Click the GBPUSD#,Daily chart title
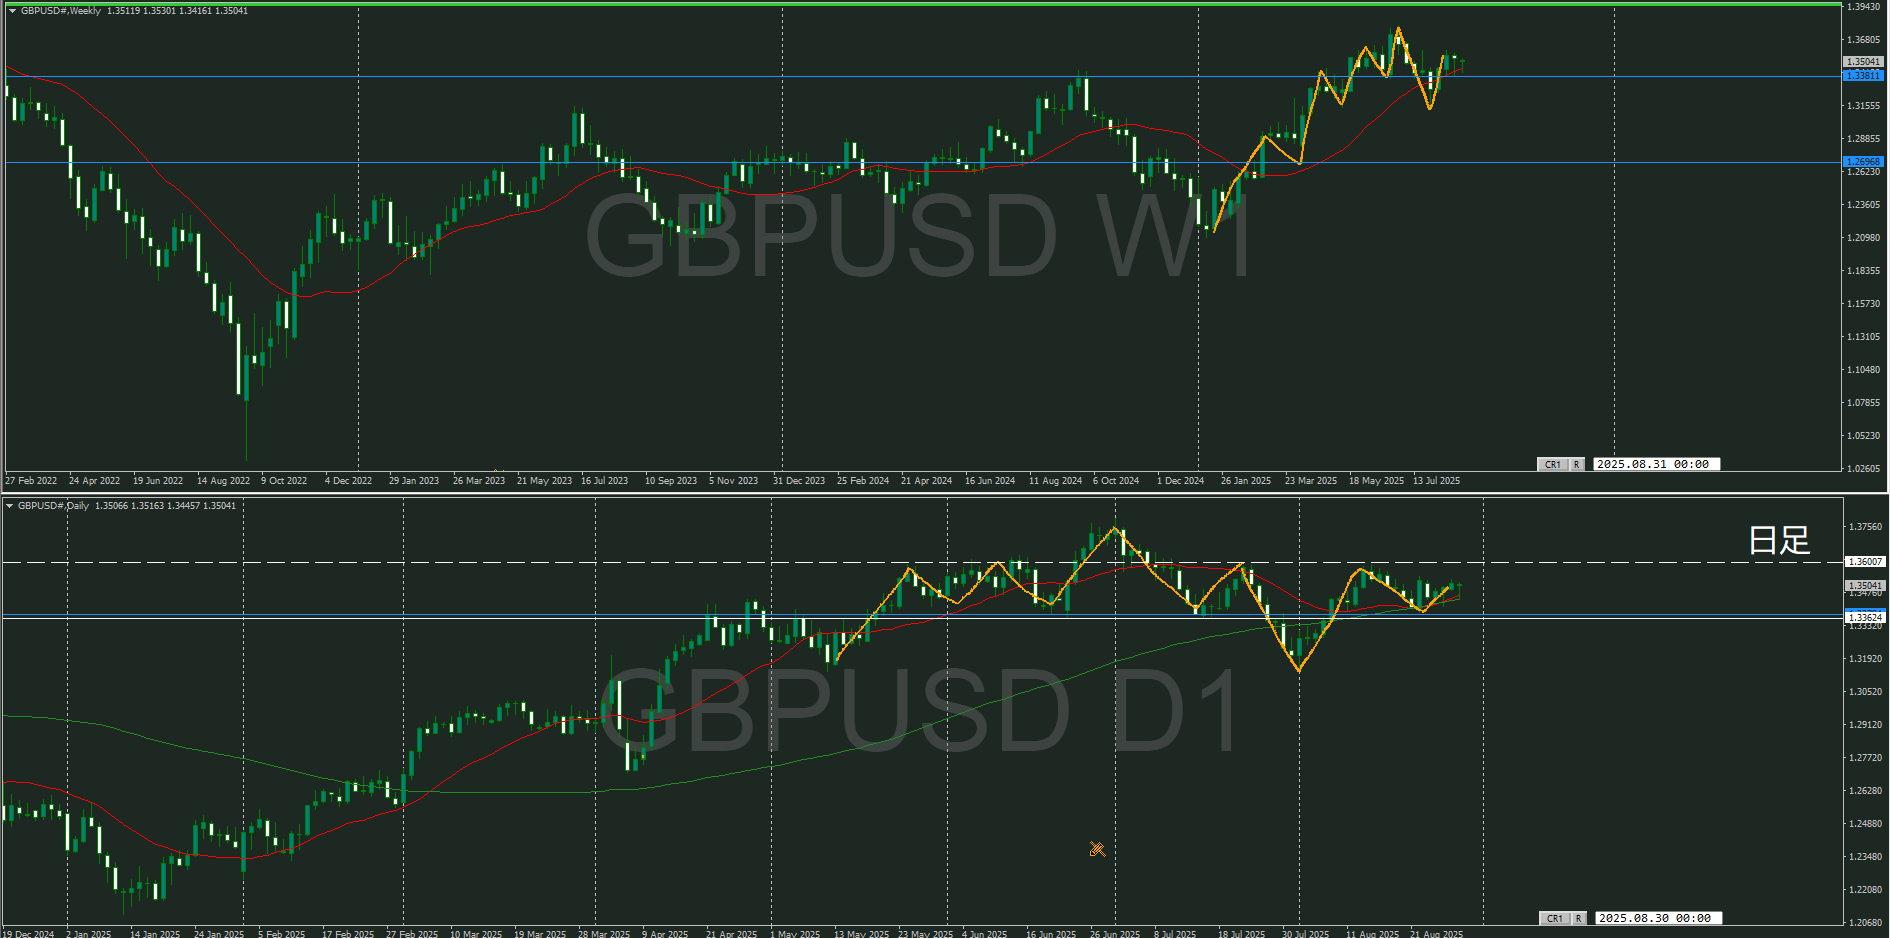This screenshot has width=1890, height=938. [54, 506]
